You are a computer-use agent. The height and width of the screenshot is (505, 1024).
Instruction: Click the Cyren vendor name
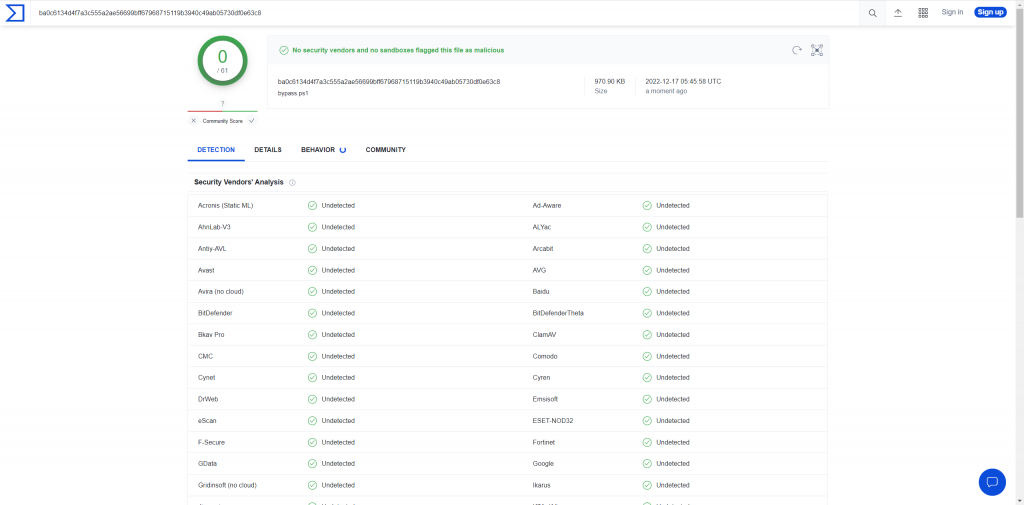point(541,378)
